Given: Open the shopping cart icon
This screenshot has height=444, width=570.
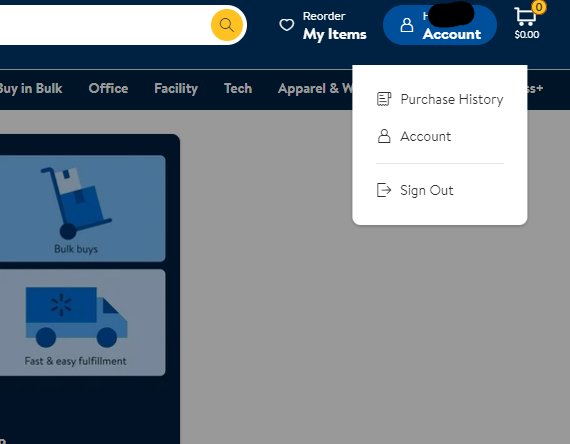Looking at the screenshot, I should coord(526,16).
